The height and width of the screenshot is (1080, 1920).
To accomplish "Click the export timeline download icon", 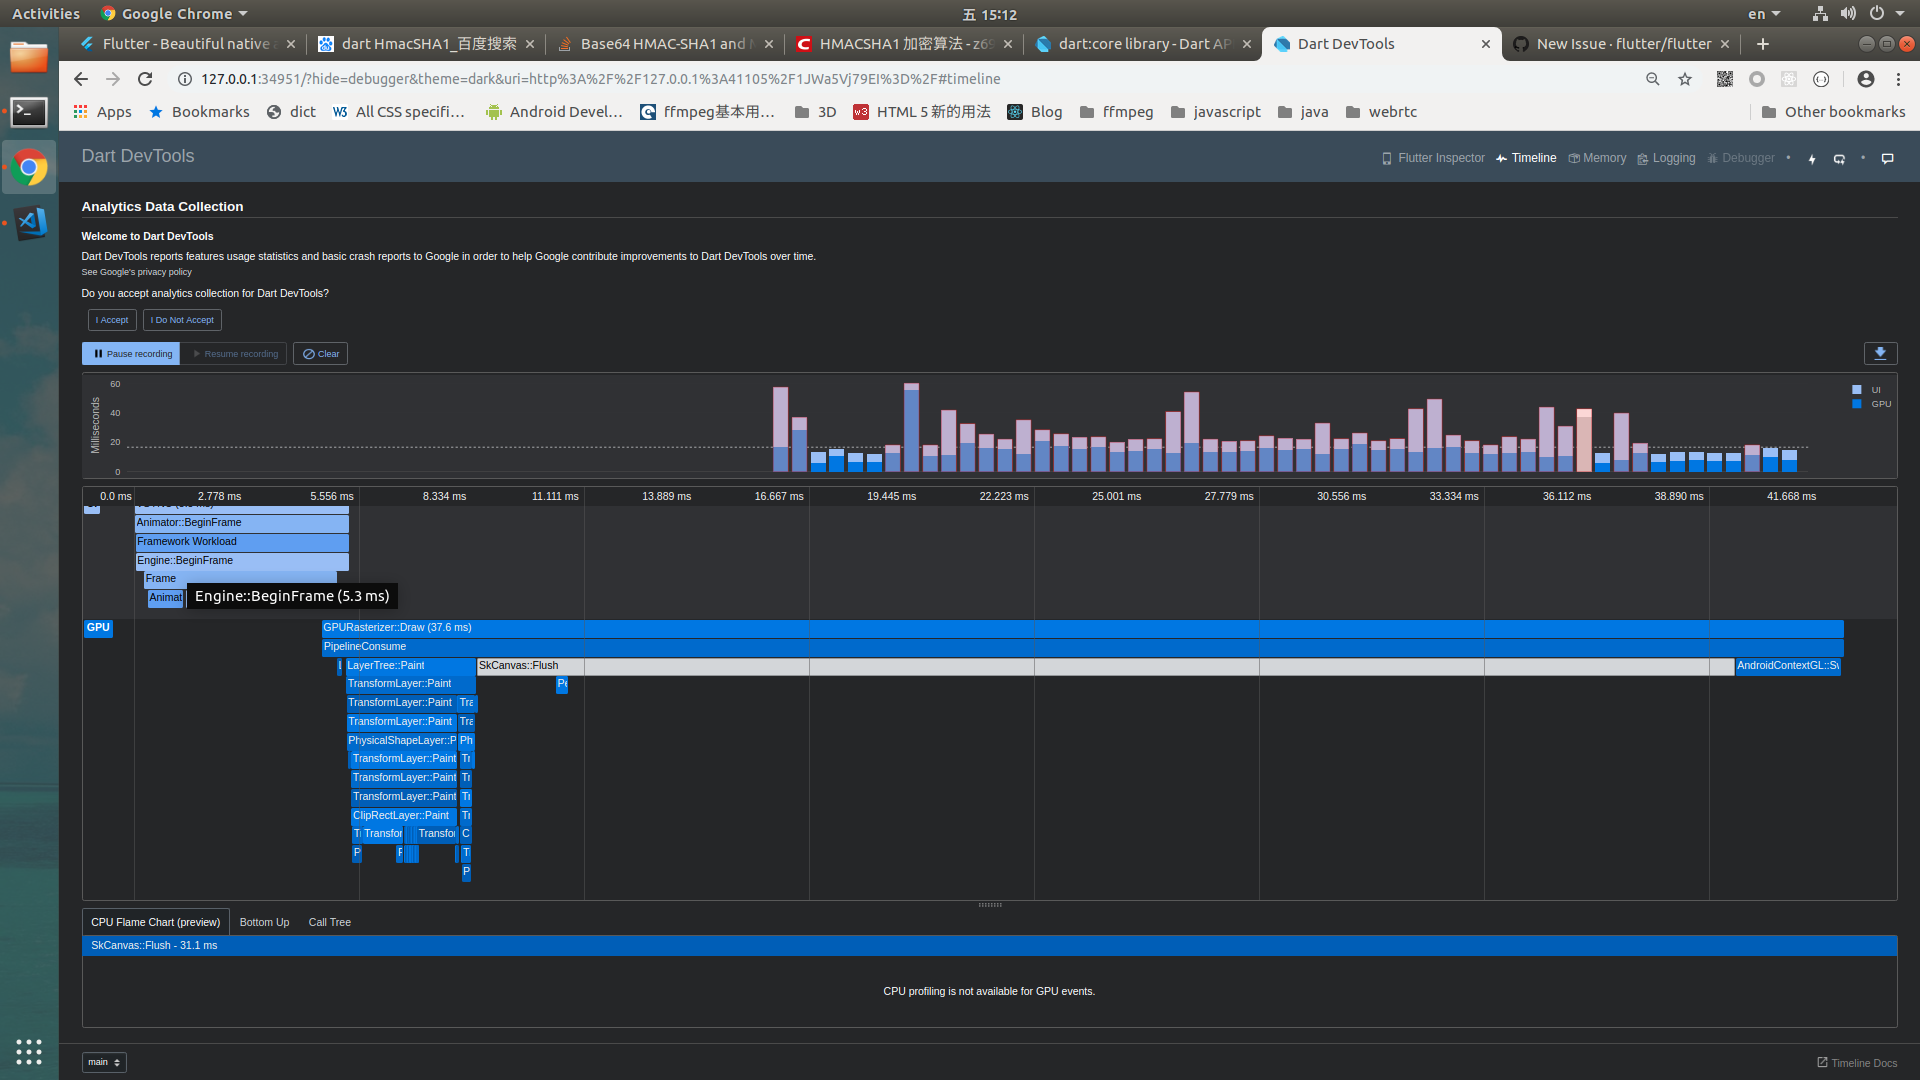I will click(x=1880, y=353).
